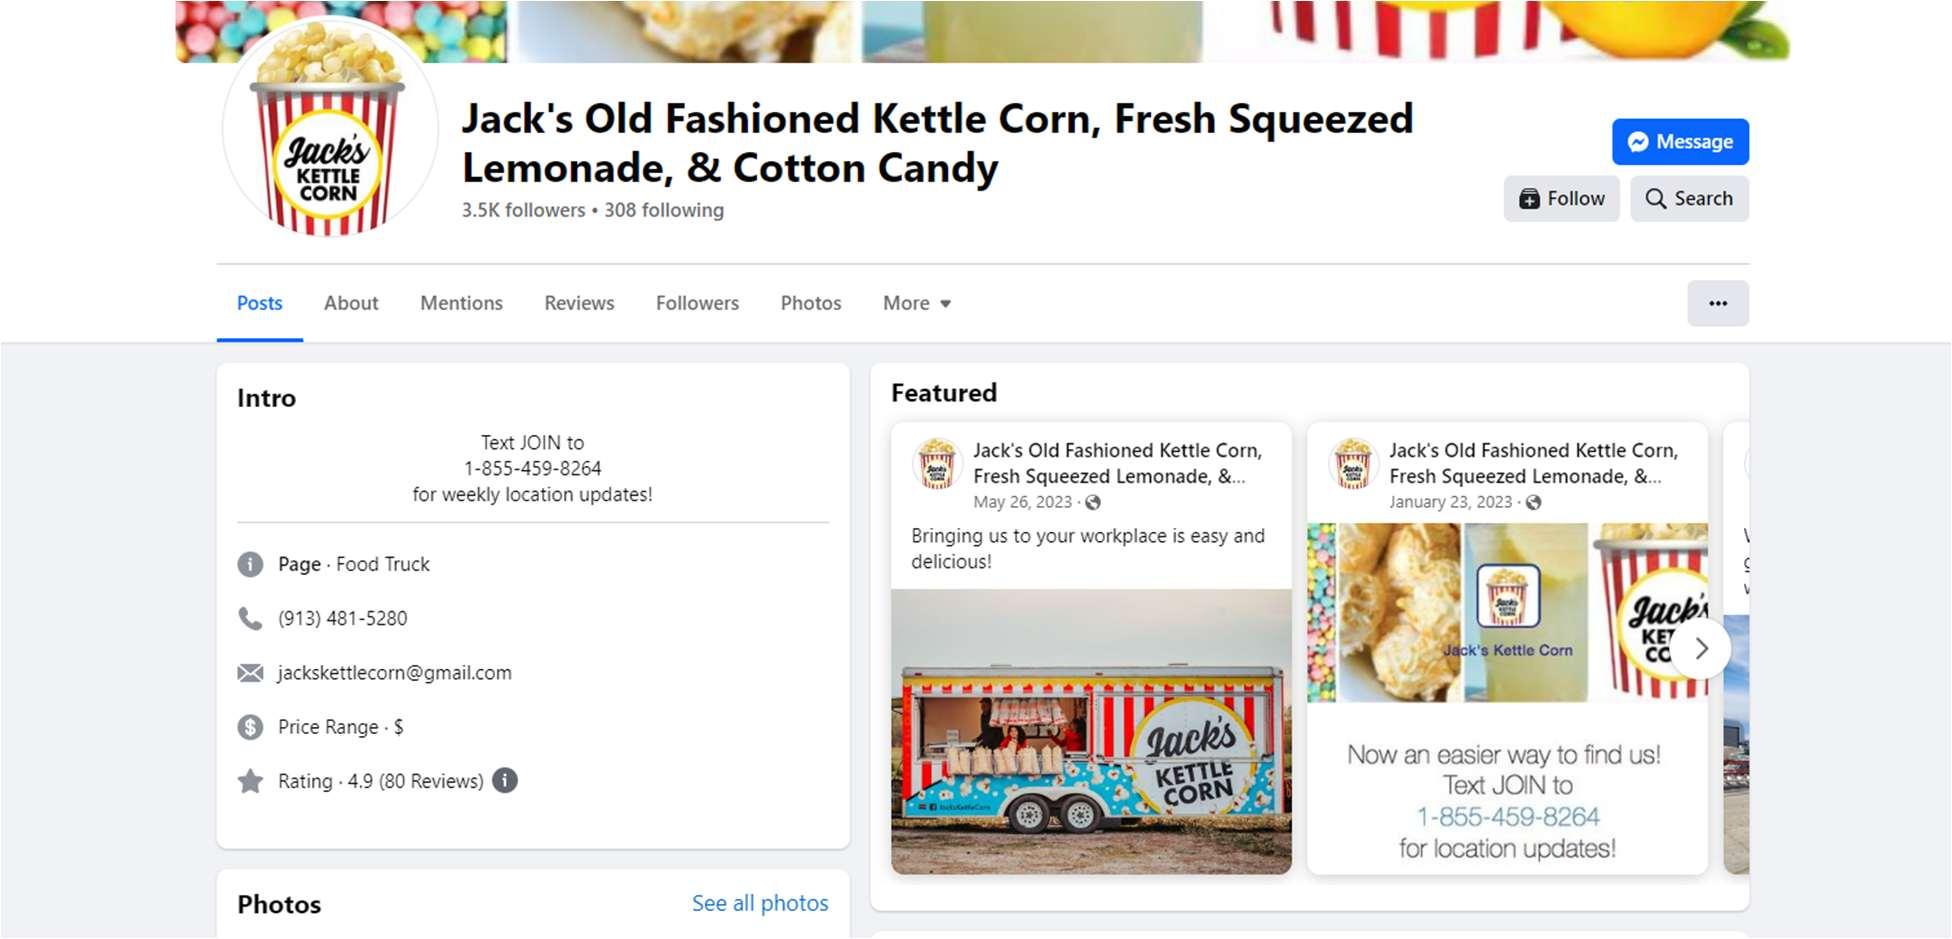Image resolution: width=1952 pixels, height=939 pixels.
Task: Click the jackskettlecorn@gmail.com email address
Action: click(395, 673)
